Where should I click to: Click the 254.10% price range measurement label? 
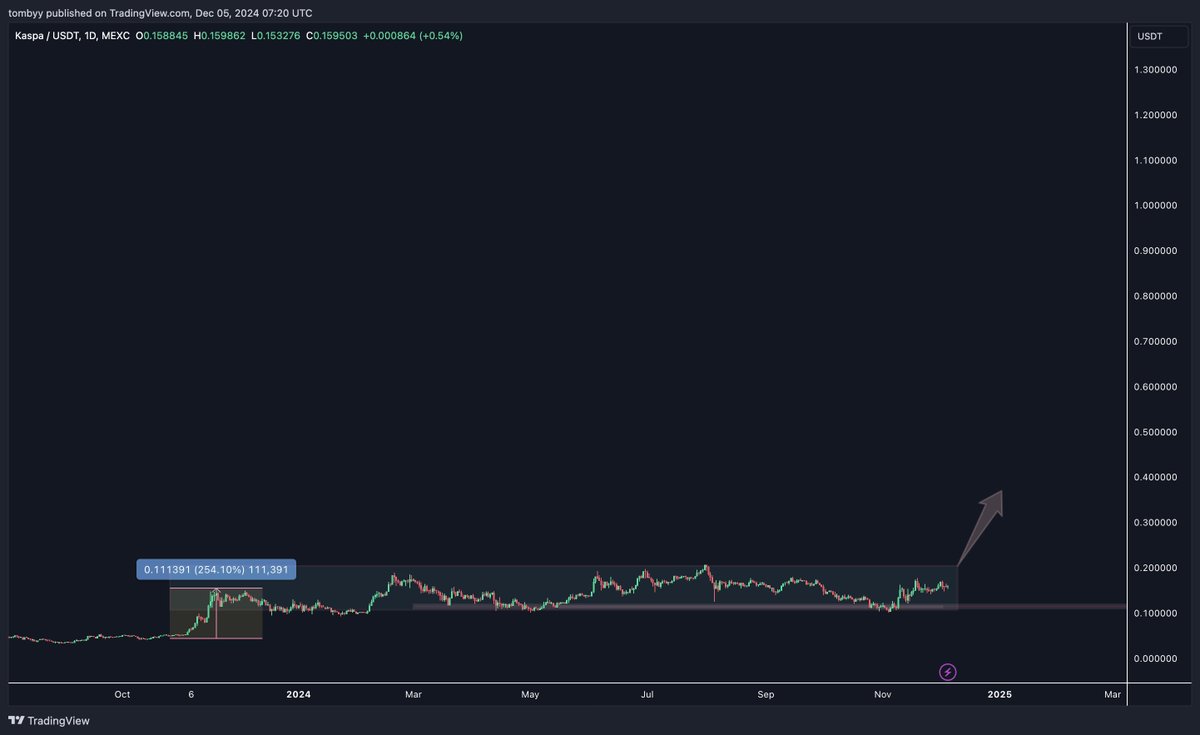click(217, 569)
